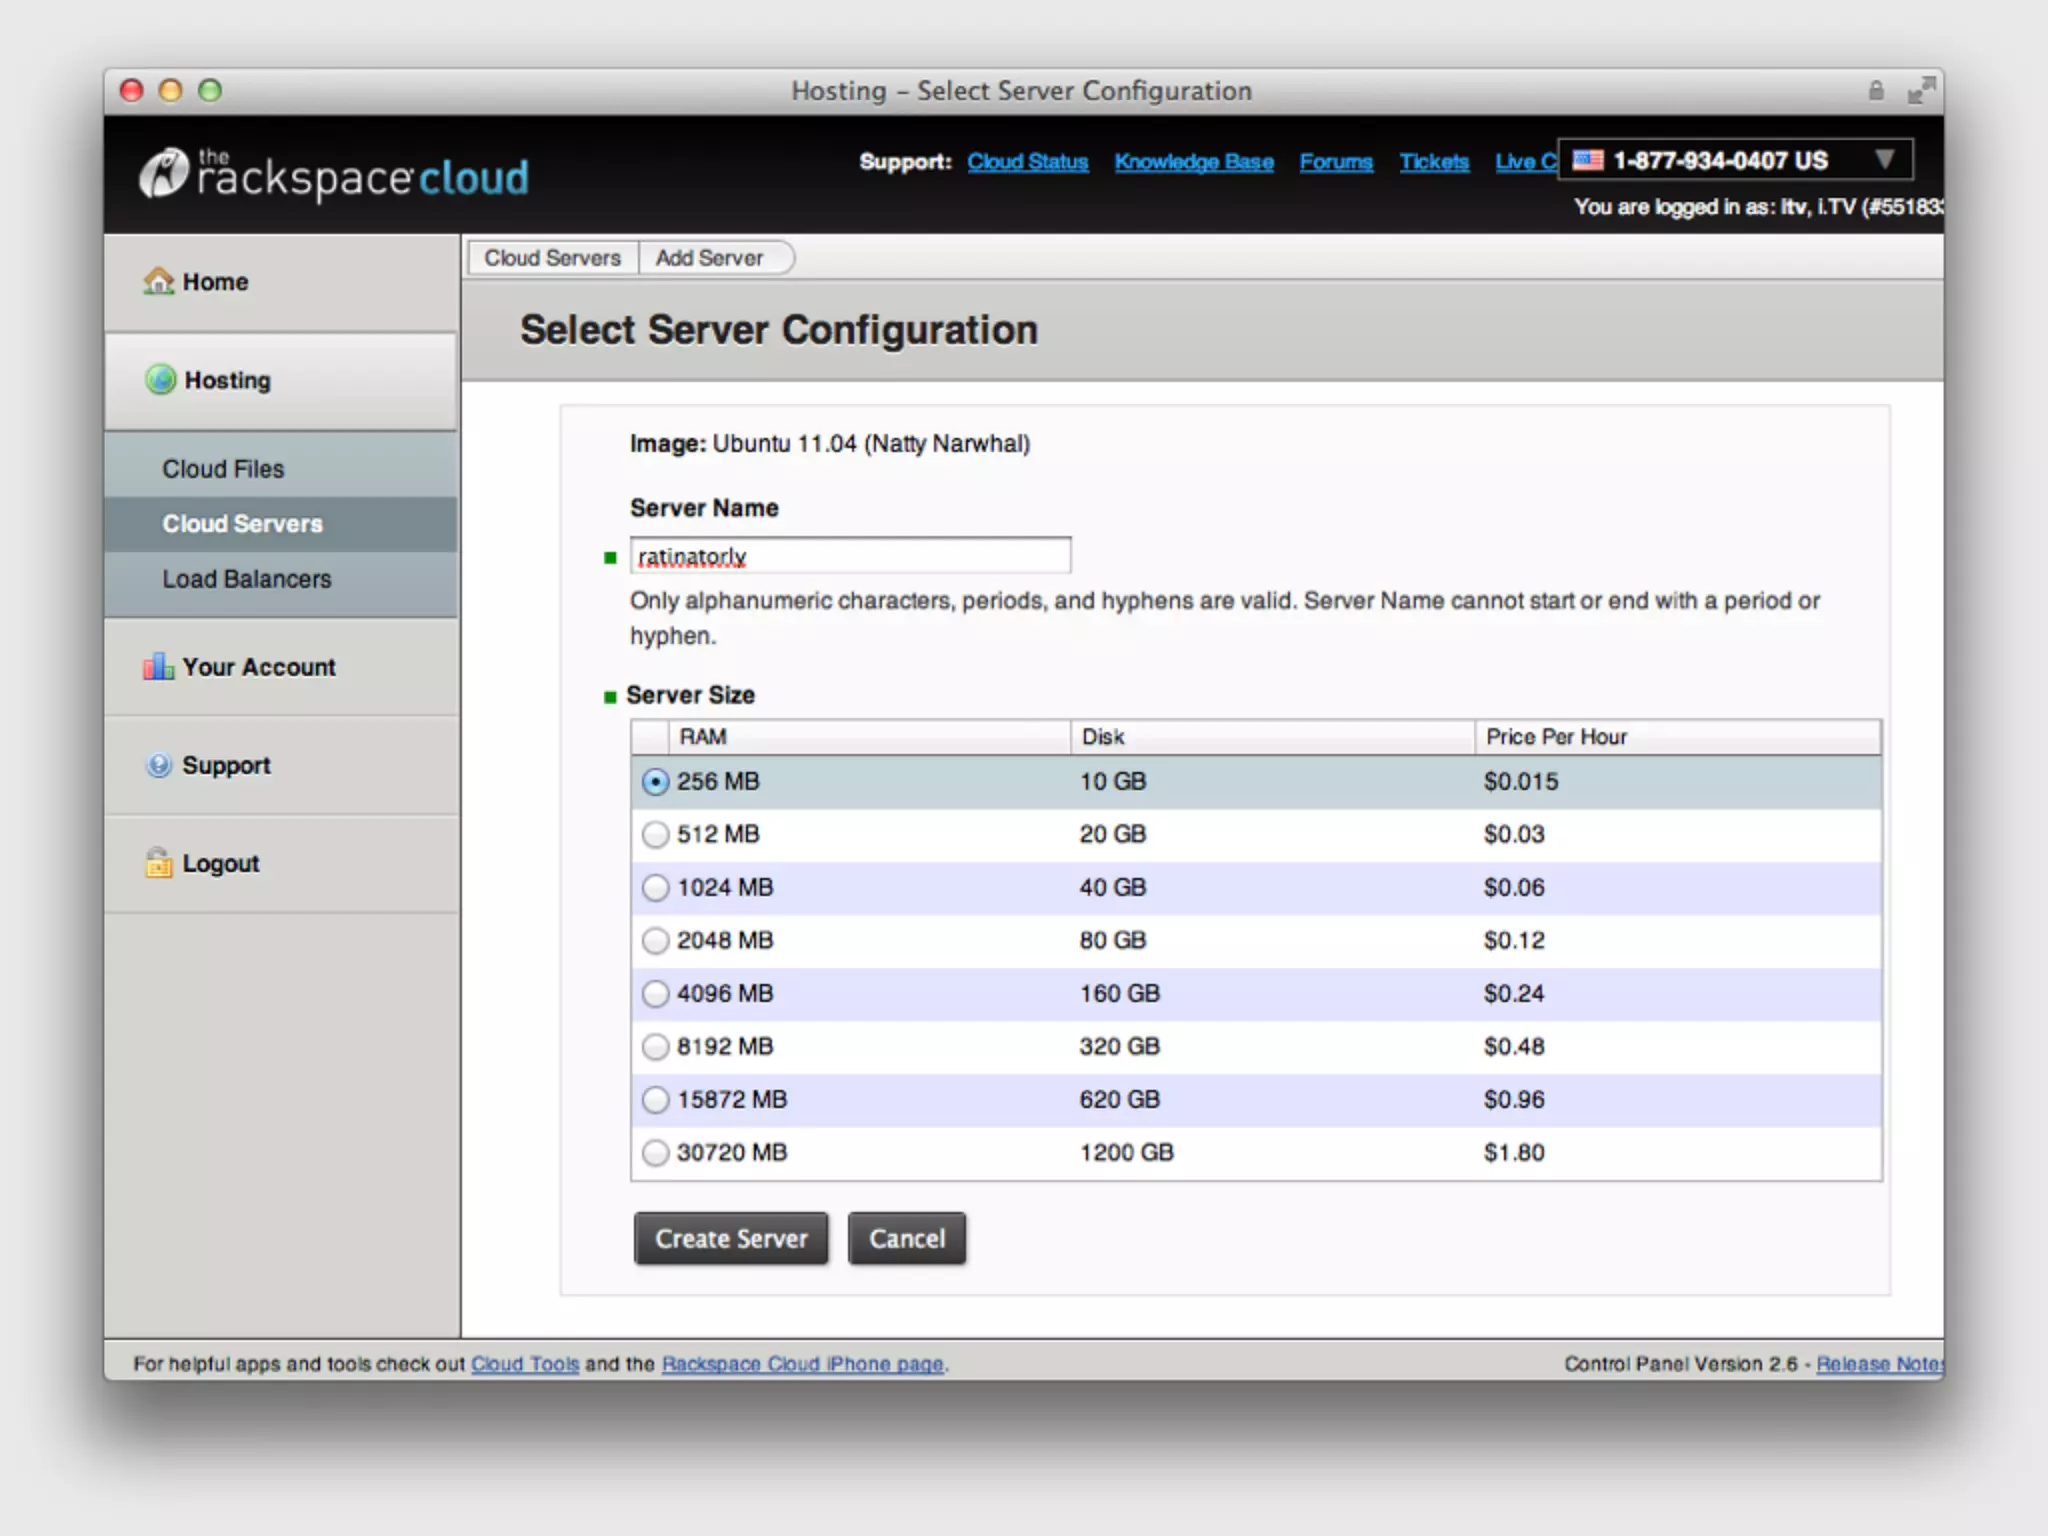Image resolution: width=2048 pixels, height=1536 pixels.
Task: Open the Cloud Tools footer link
Action: 524,1364
